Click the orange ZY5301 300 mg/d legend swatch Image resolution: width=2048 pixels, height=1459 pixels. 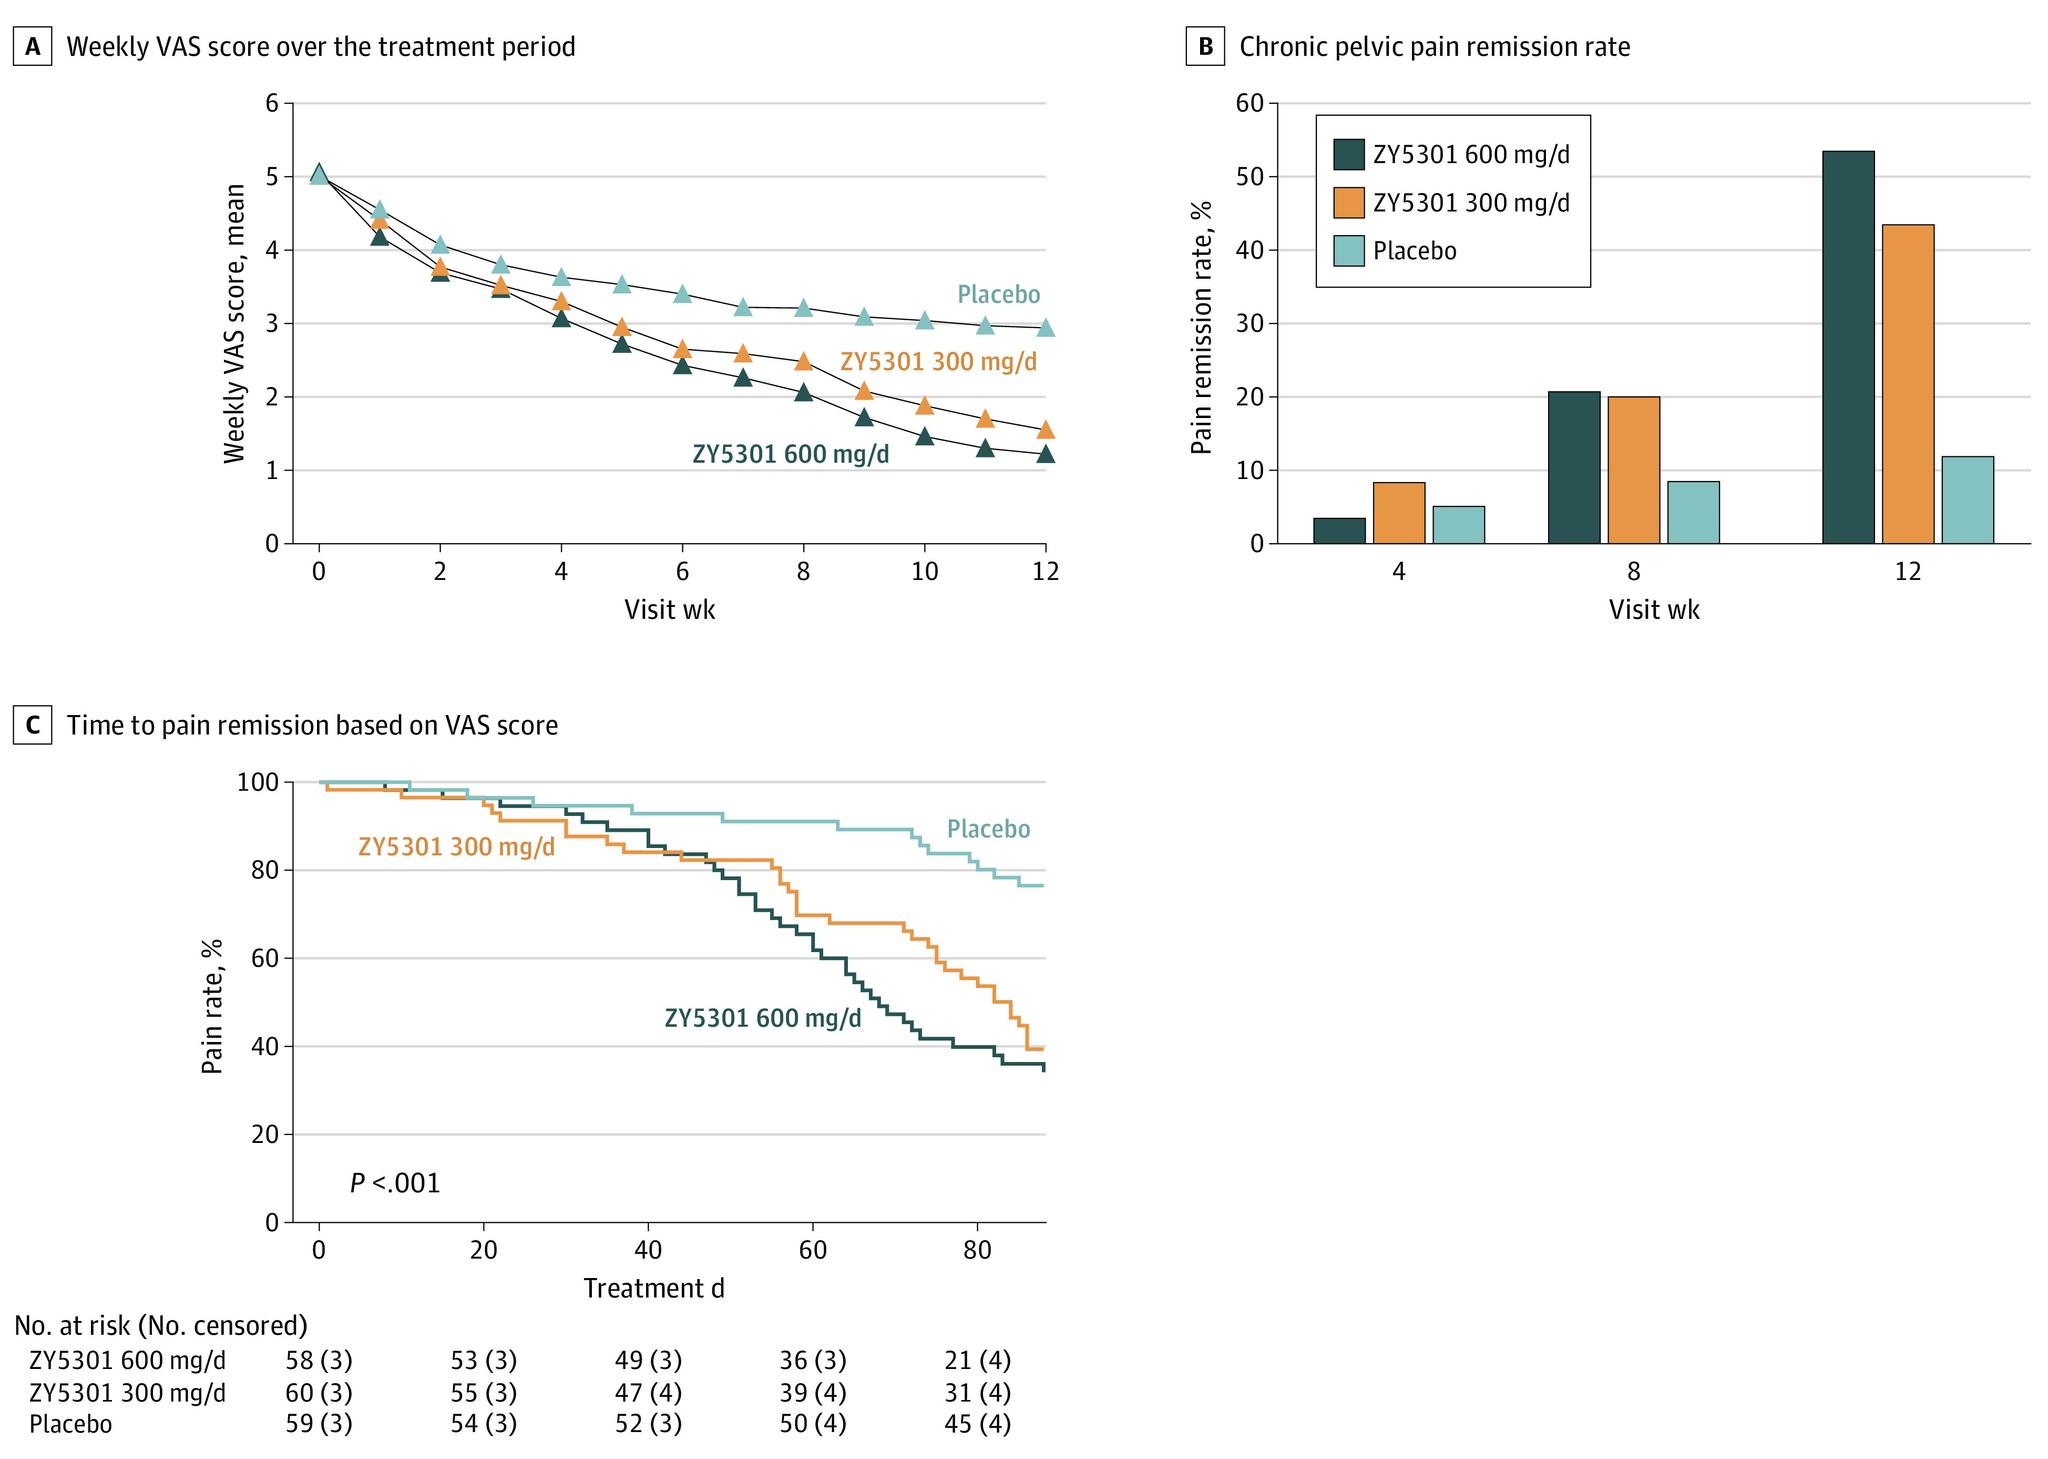click(1348, 203)
